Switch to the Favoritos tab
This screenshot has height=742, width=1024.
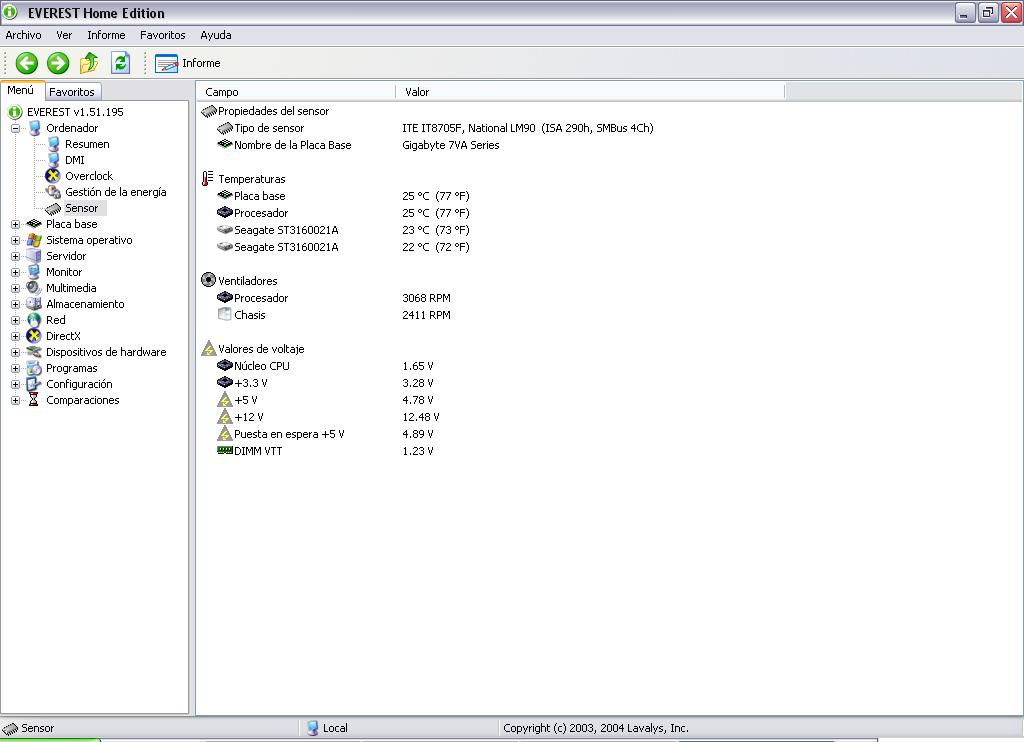(x=72, y=92)
